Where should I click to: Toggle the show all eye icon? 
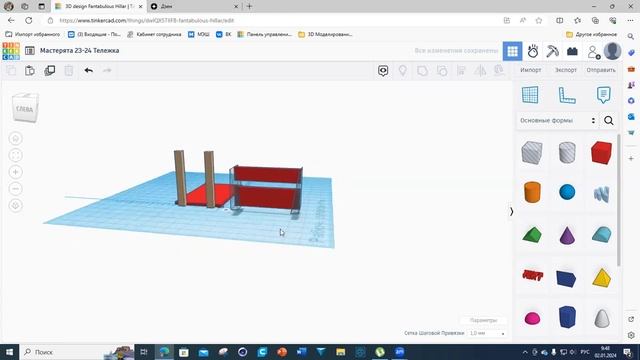coord(383,71)
